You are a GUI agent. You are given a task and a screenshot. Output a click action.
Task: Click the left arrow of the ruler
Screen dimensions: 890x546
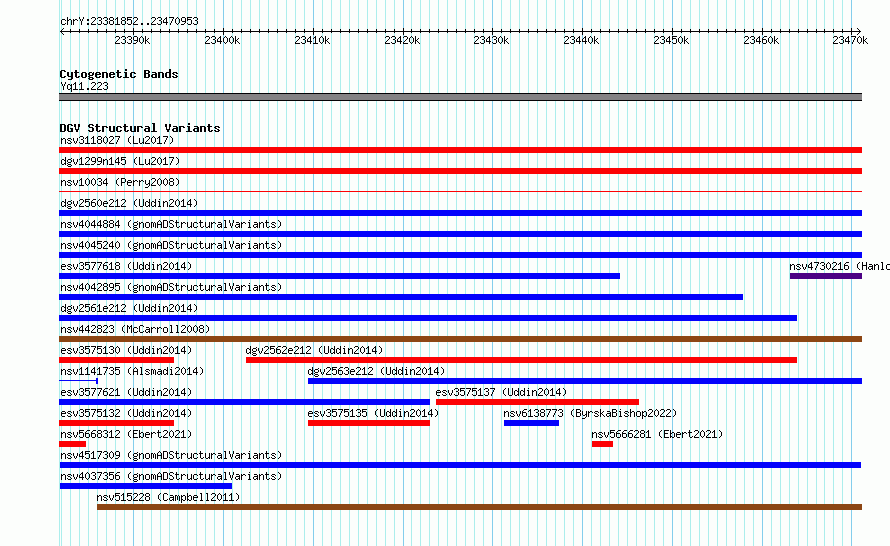point(62,31)
